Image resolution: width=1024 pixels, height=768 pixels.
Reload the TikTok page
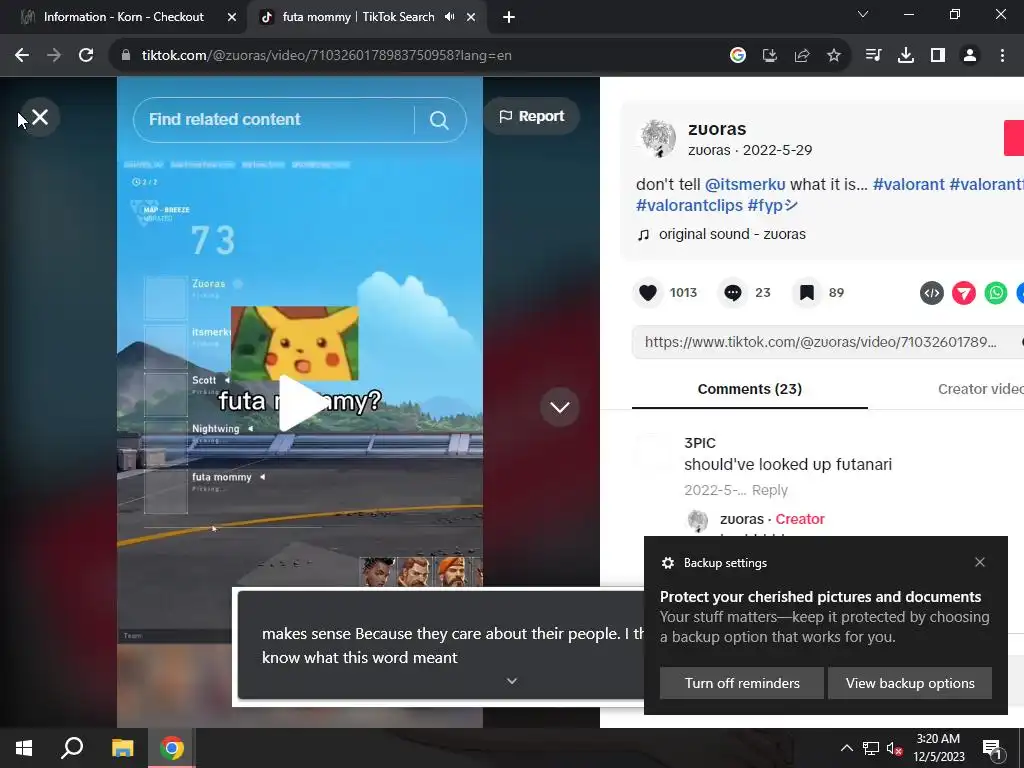click(x=86, y=56)
